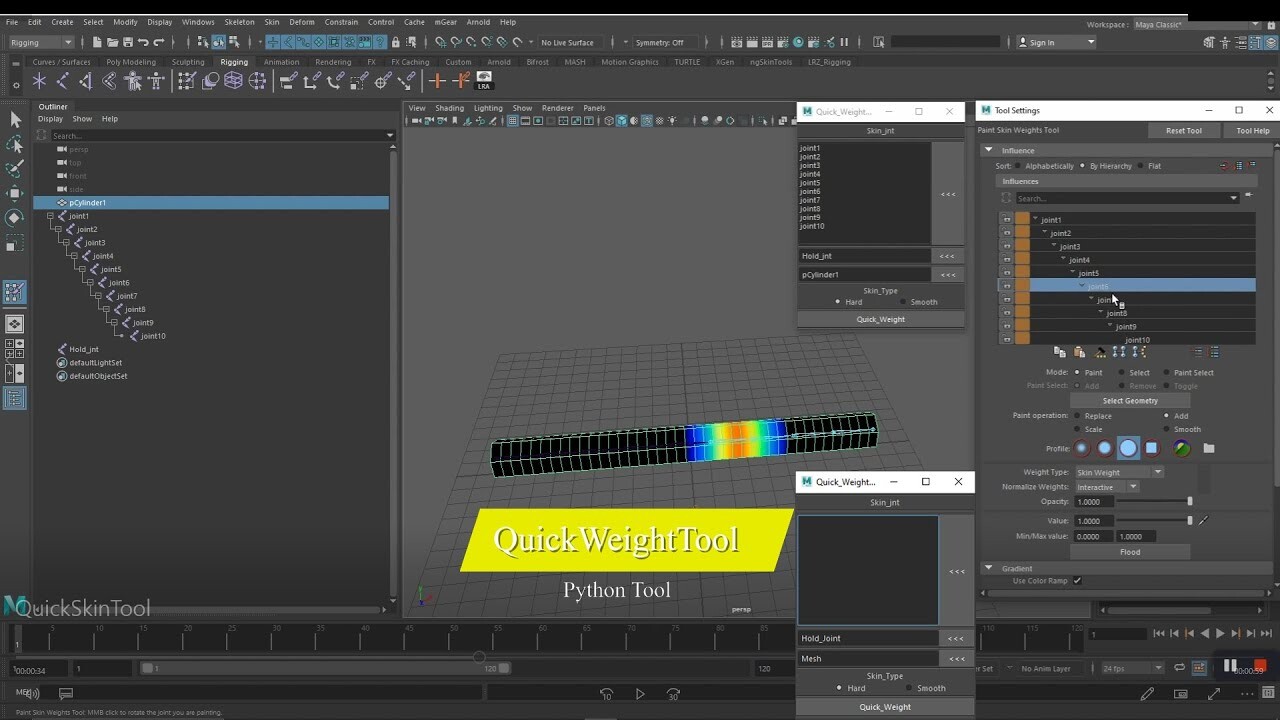Open the Skeleton menu
This screenshot has height=720, width=1280.
click(239, 21)
